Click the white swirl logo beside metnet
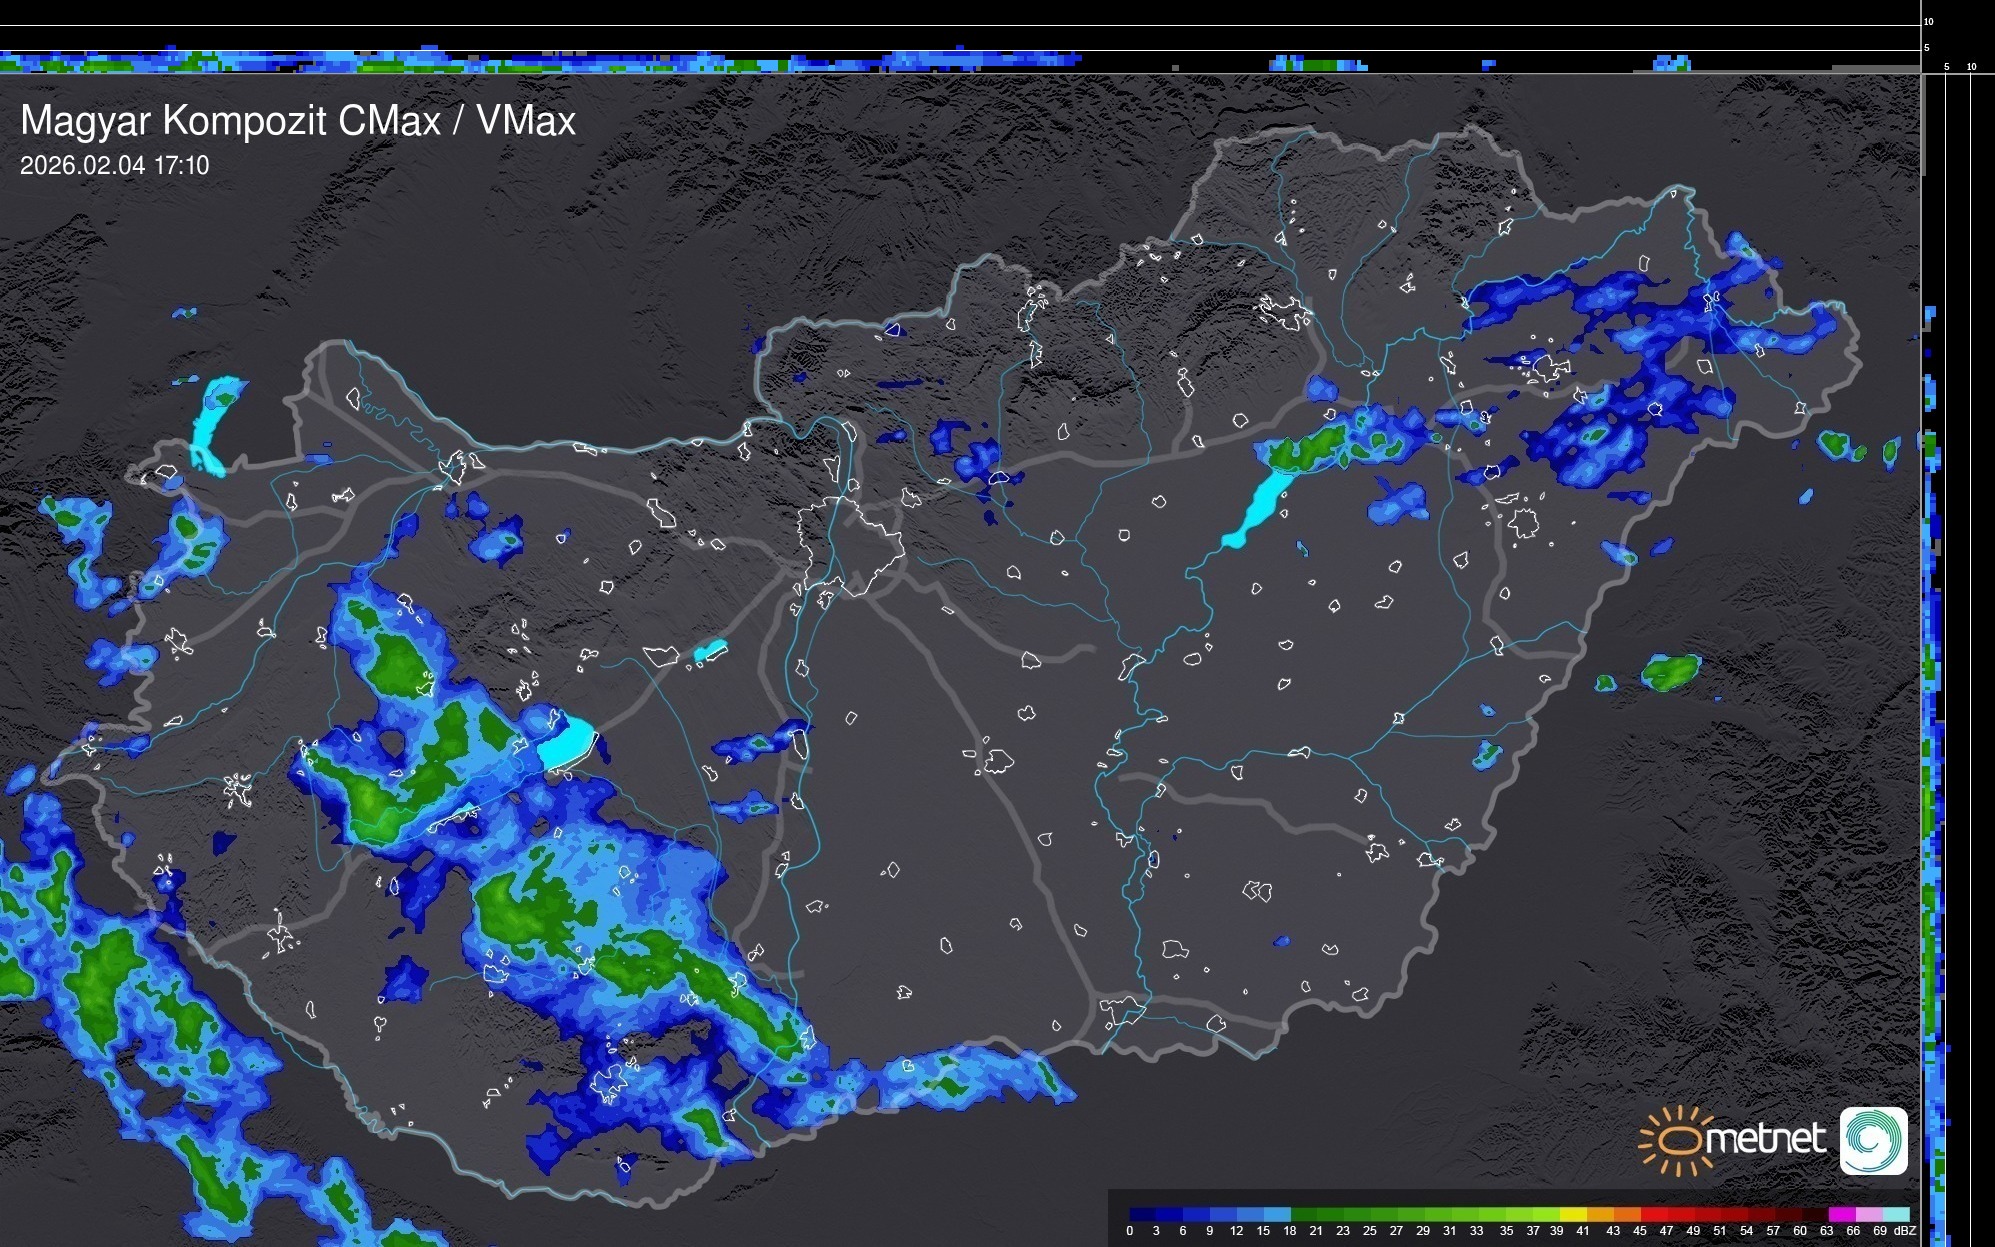The image size is (1995, 1247). point(1873,1140)
